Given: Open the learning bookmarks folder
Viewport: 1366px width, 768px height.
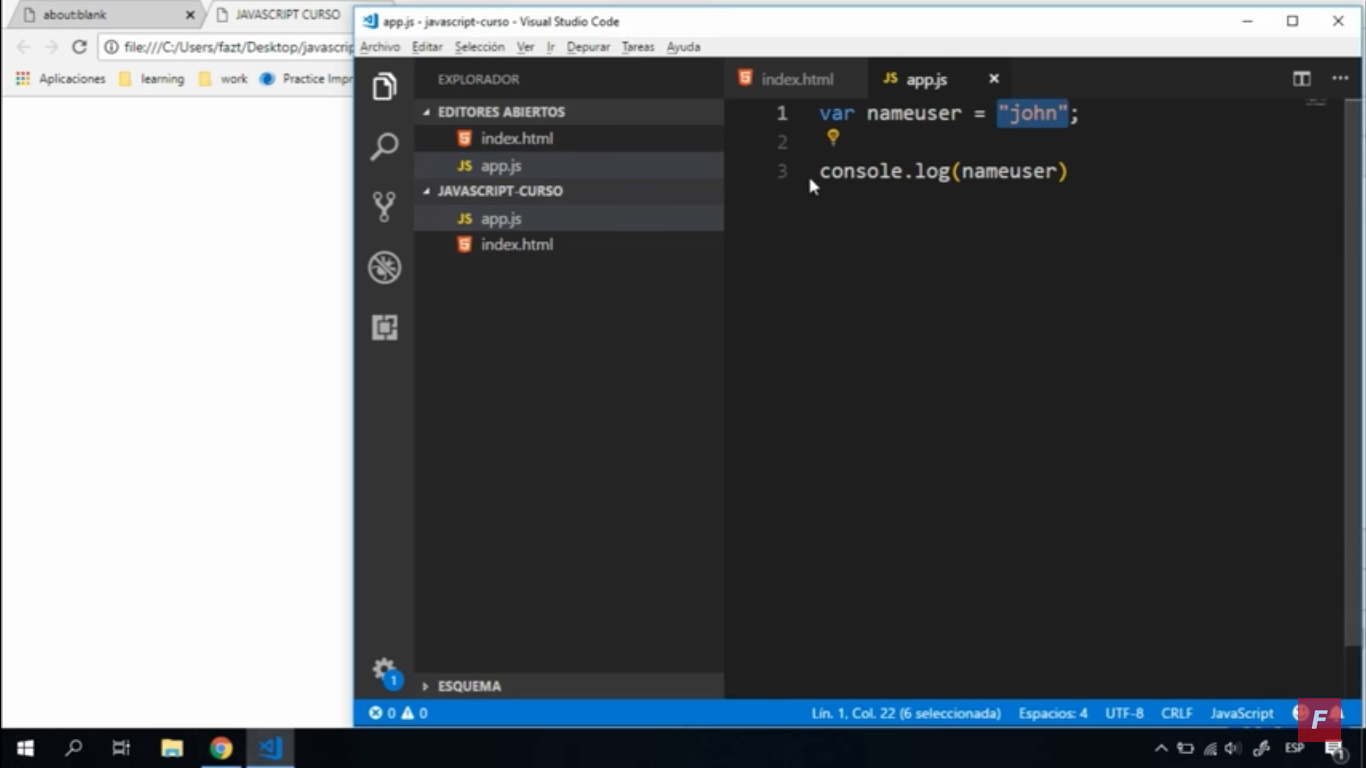Looking at the screenshot, I should [x=152, y=79].
